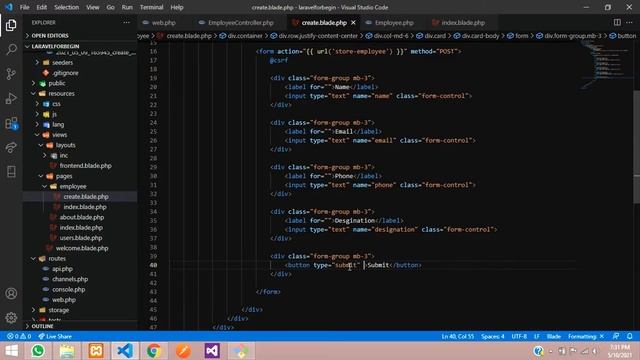The width and height of the screenshot is (640, 360).
Task: Open the Accounts icon
Action: pyautogui.click(x=11, y=293)
